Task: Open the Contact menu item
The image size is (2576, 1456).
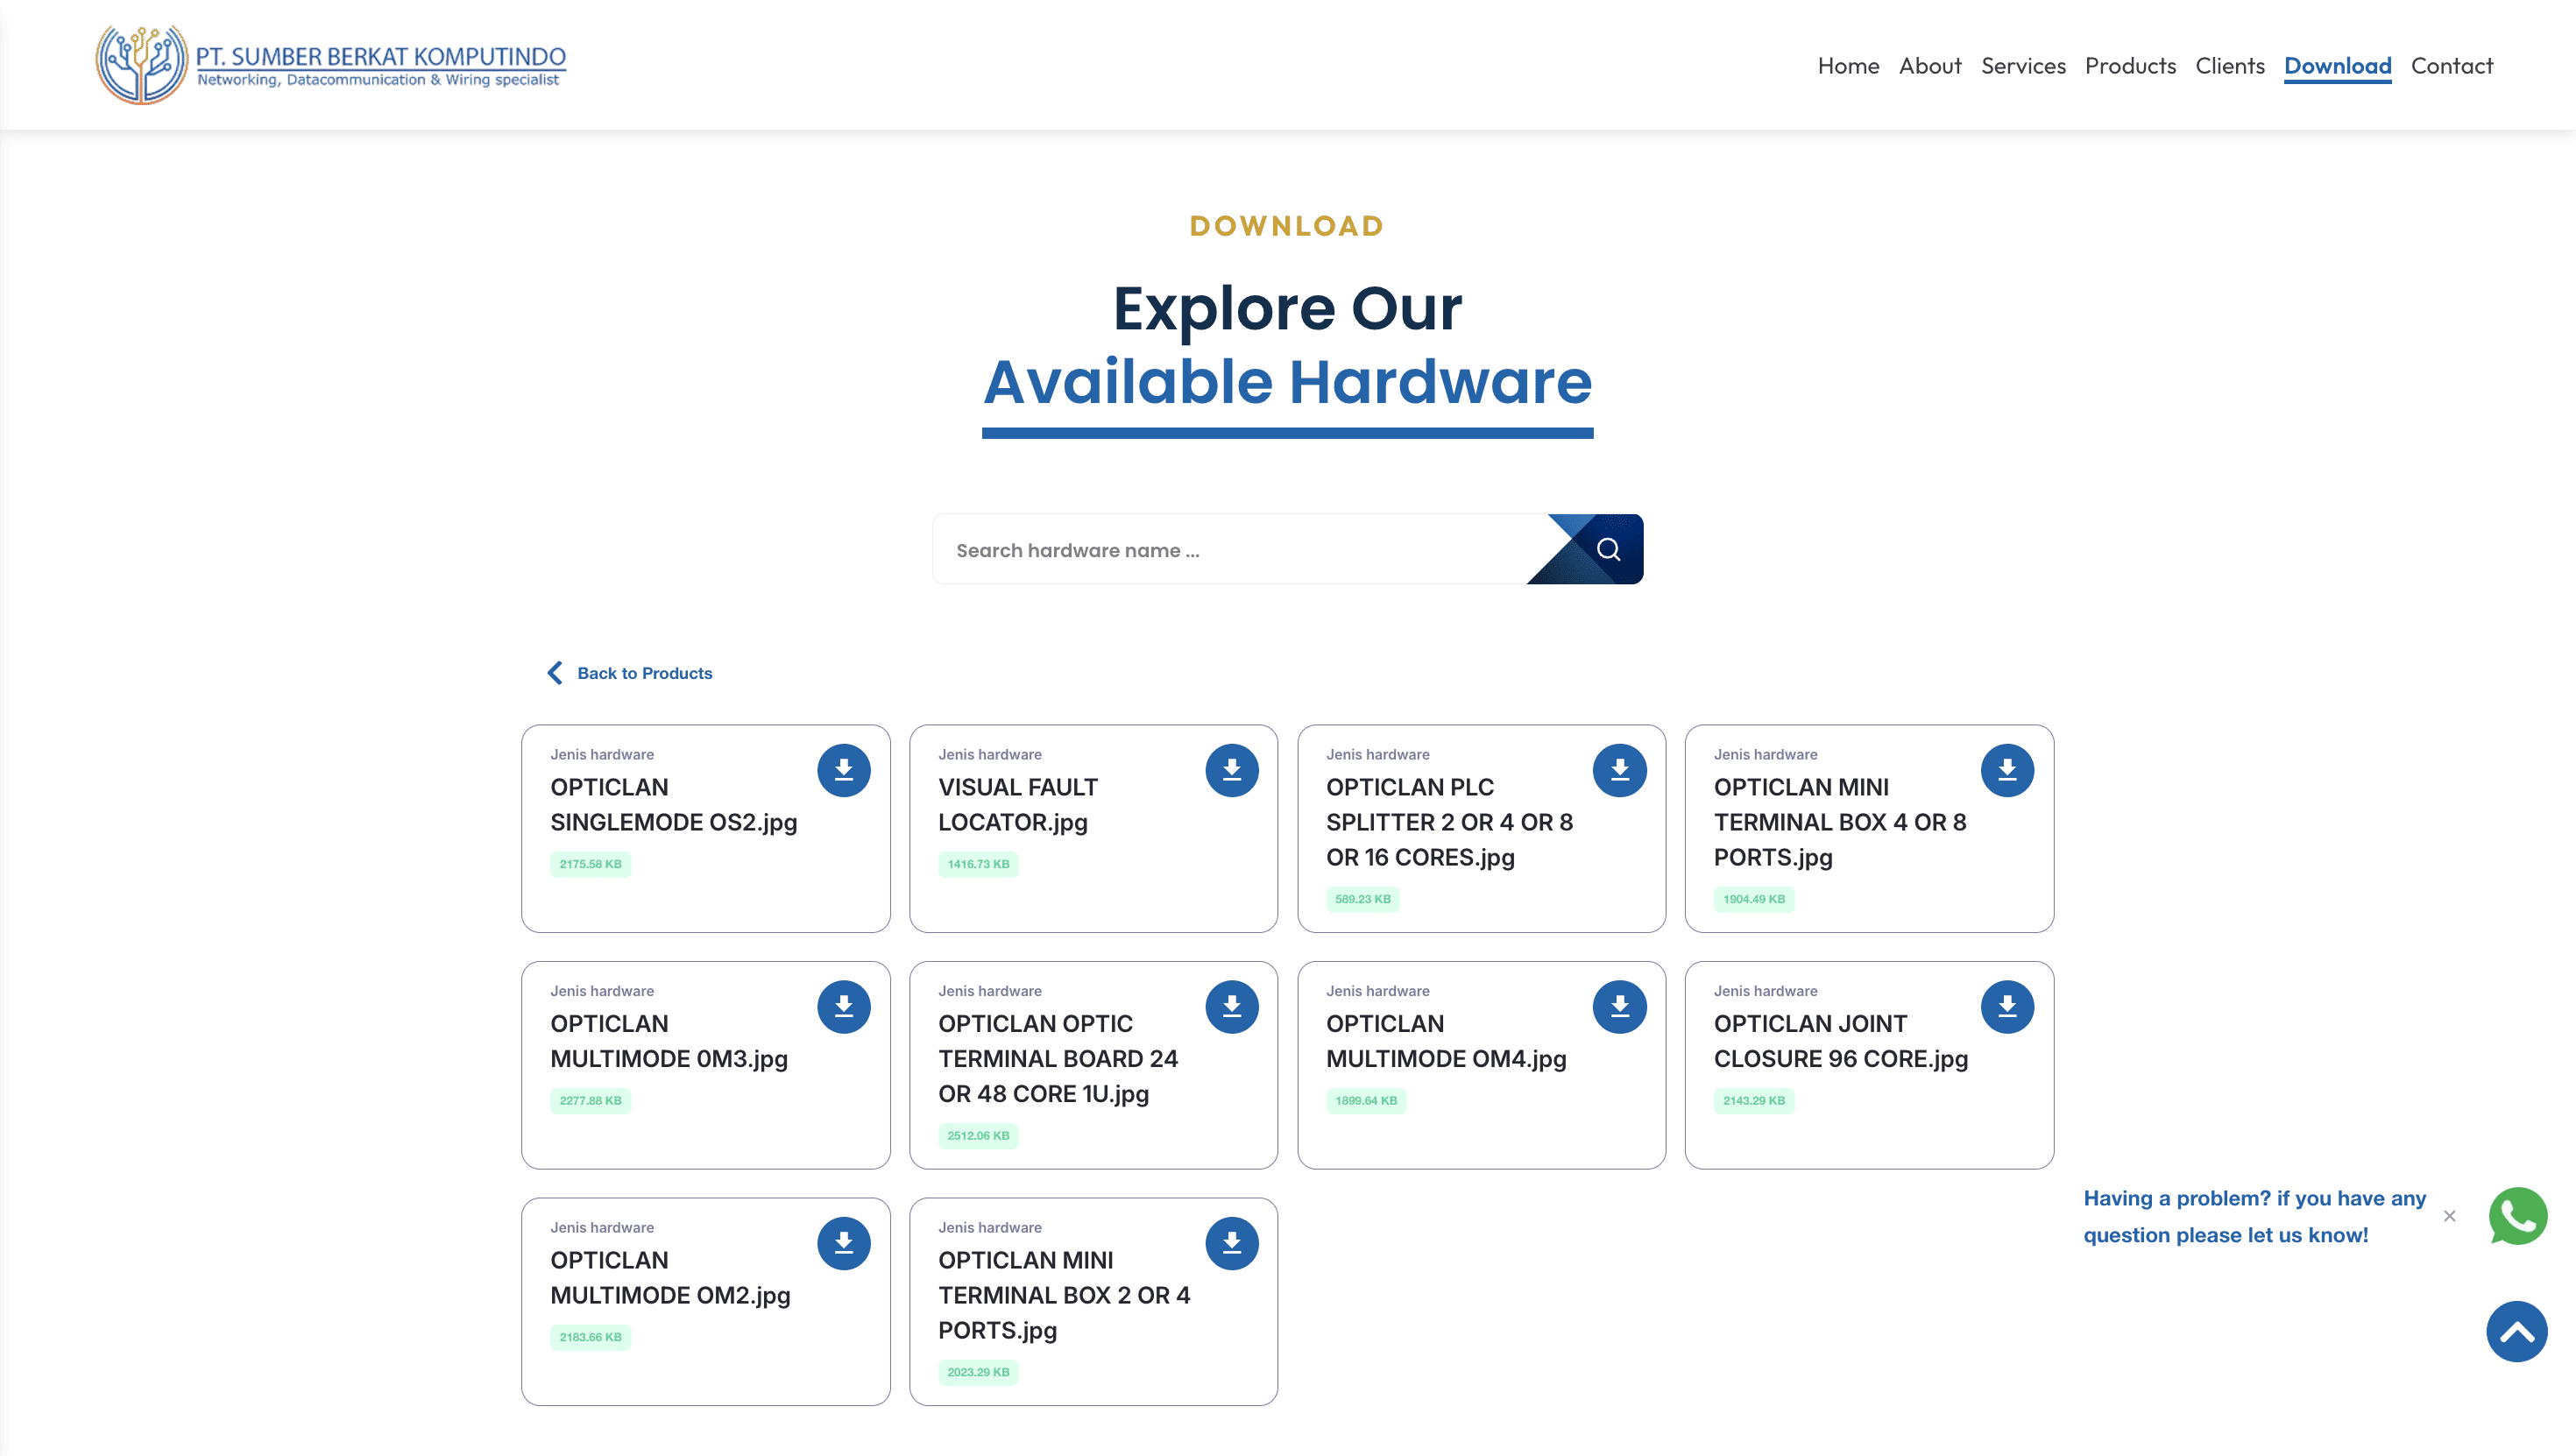Action: [2451, 66]
